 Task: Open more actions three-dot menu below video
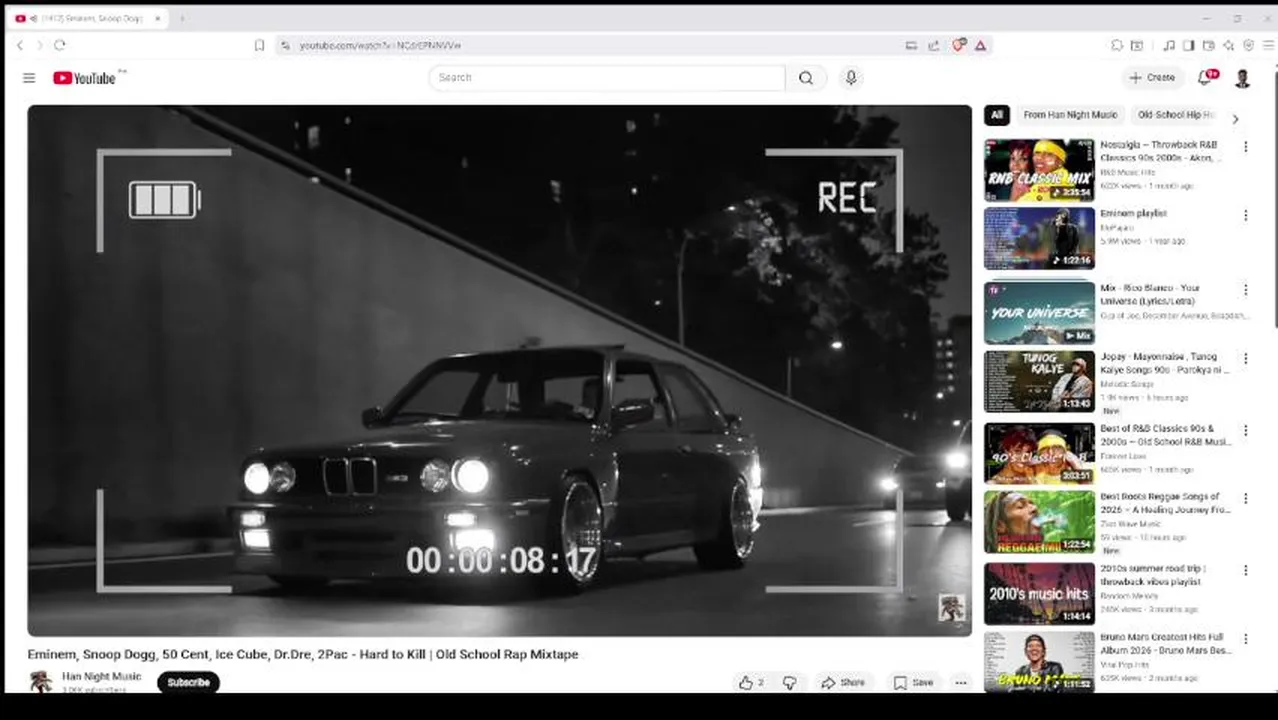coord(961,683)
